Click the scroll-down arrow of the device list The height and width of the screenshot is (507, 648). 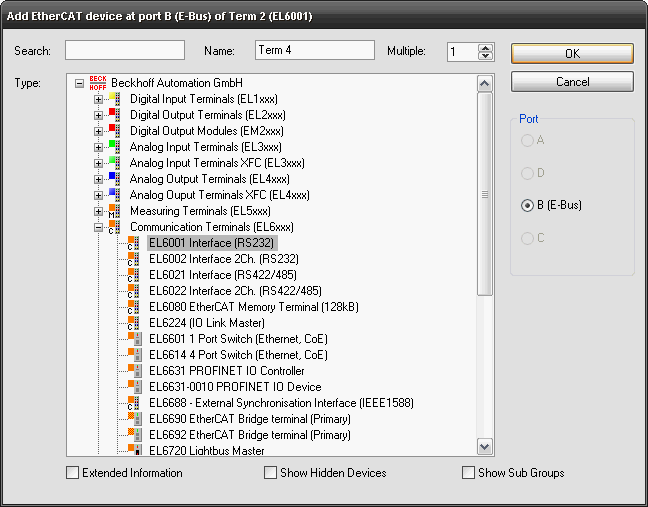coord(485,447)
